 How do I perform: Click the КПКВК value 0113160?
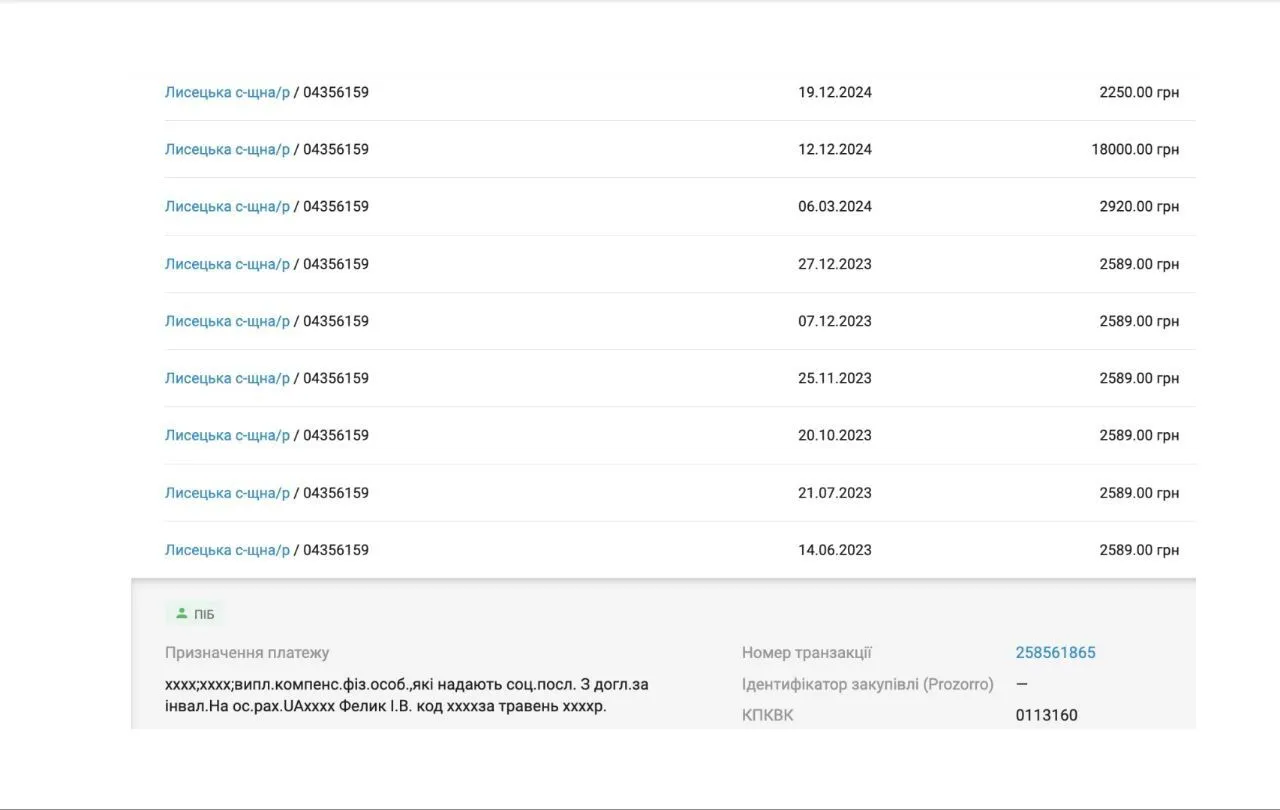coord(1046,715)
